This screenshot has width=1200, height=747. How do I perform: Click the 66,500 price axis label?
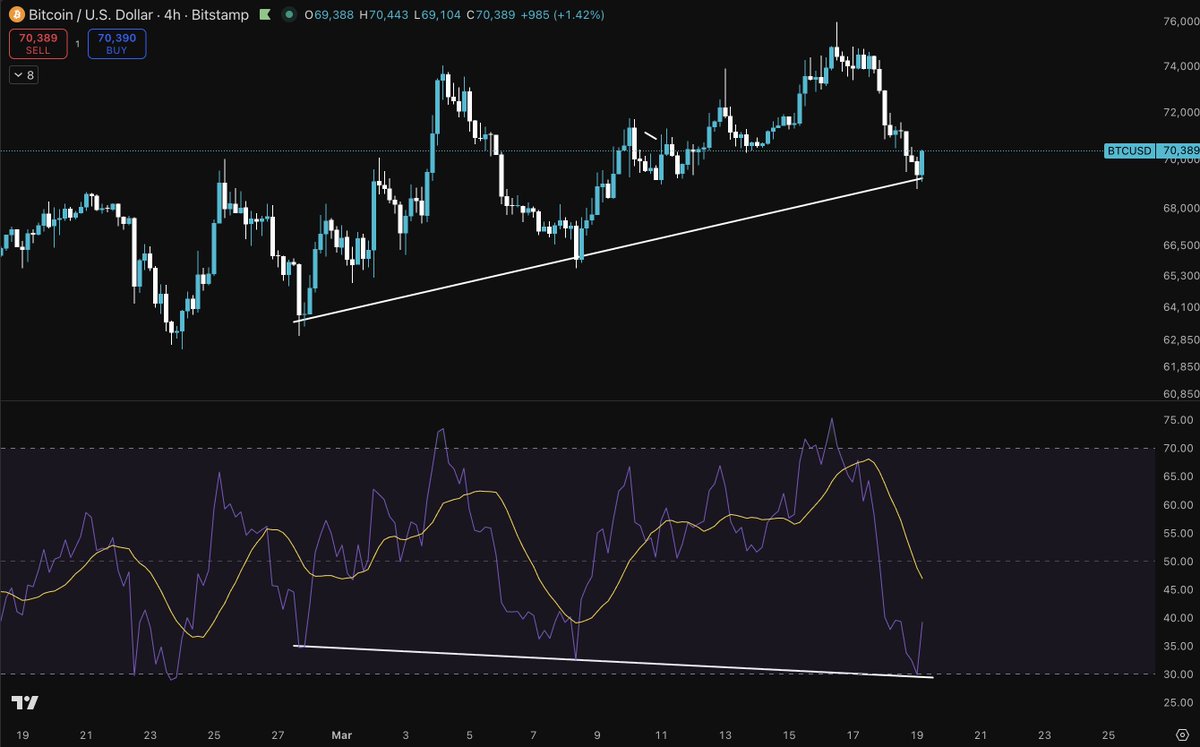click(1181, 245)
